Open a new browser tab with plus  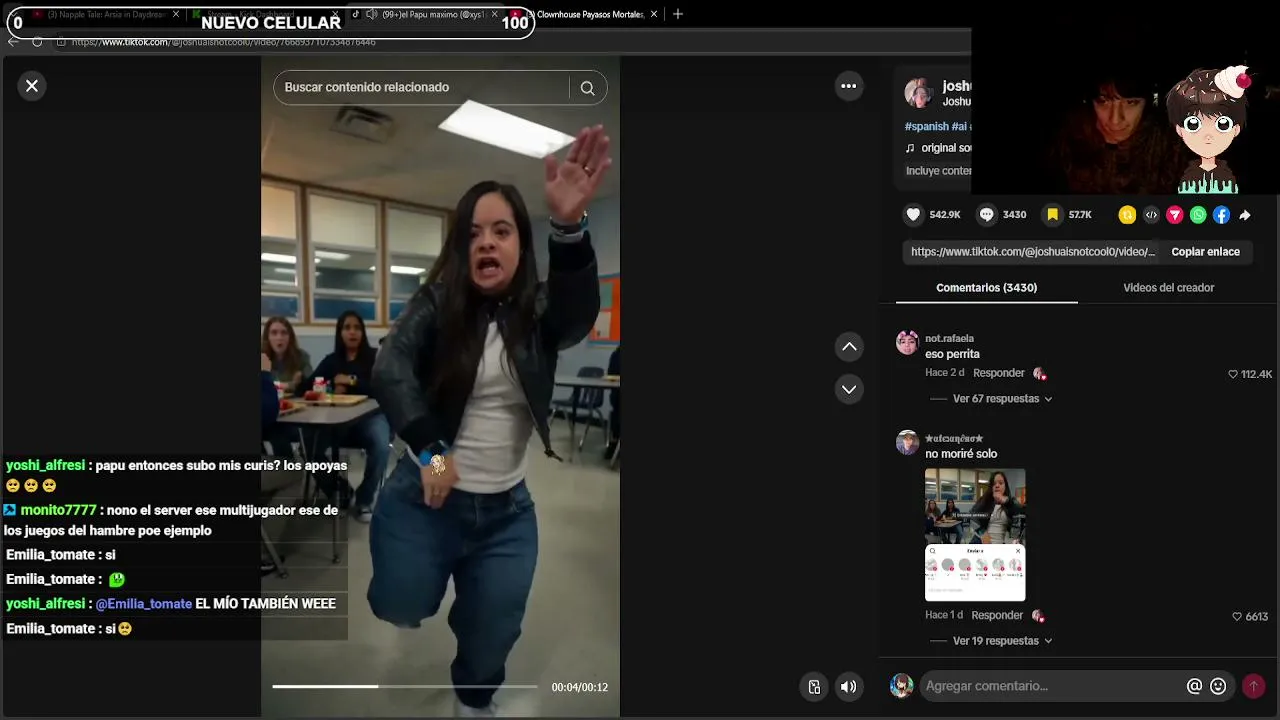(677, 14)
